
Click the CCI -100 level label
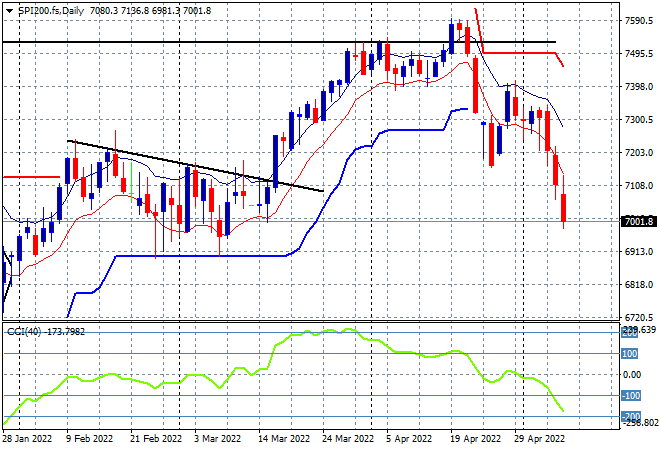pyautogui.click(x=631, y=396)
